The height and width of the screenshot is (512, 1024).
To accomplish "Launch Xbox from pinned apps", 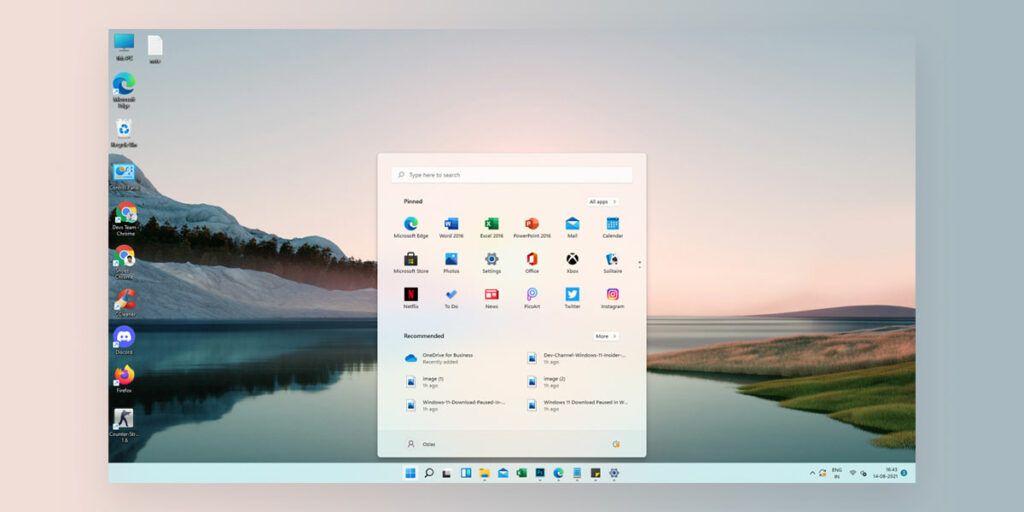I will coord(572,260).
